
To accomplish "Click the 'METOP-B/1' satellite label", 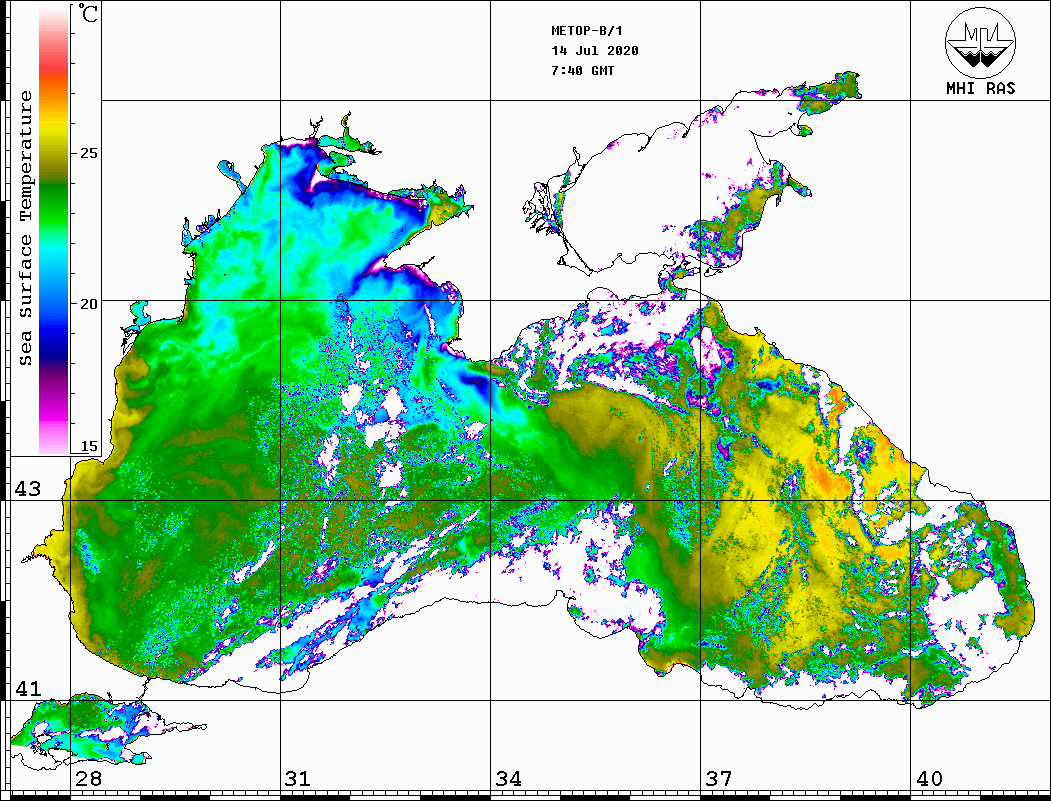I will [586, 31].
